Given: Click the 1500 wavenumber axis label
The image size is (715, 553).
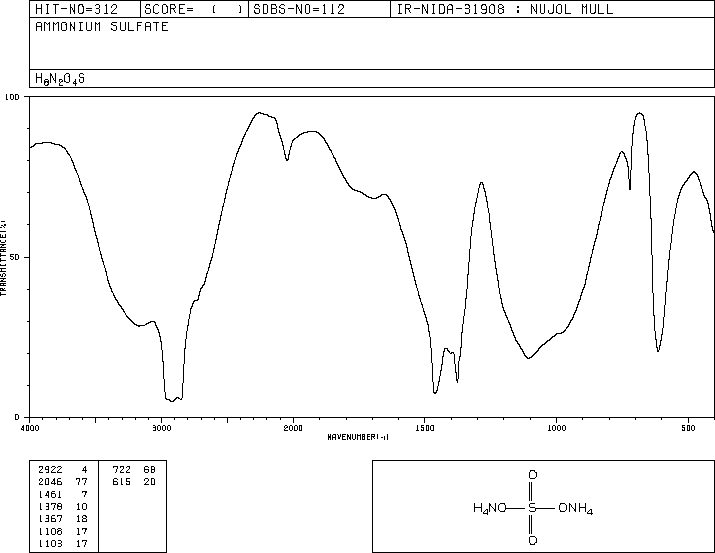Looking at the screenshot, I should pos(425,428).
